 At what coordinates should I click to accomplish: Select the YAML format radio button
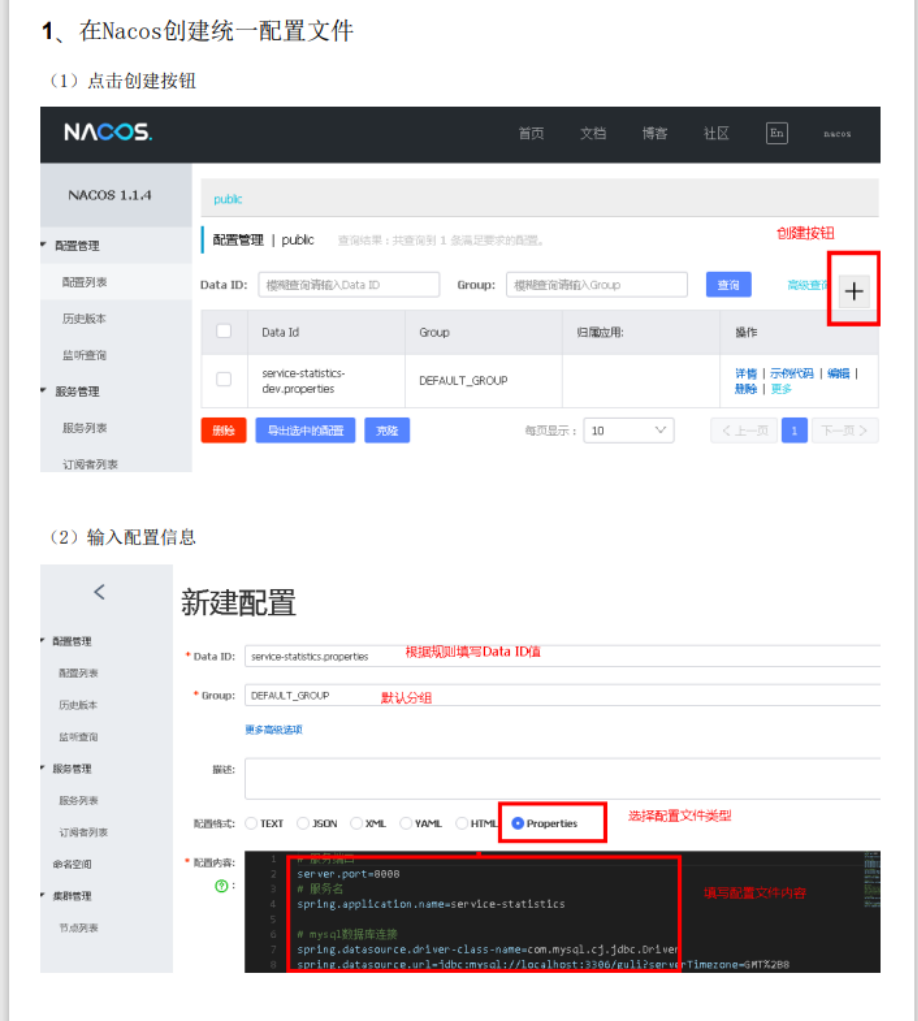(406, 823)
